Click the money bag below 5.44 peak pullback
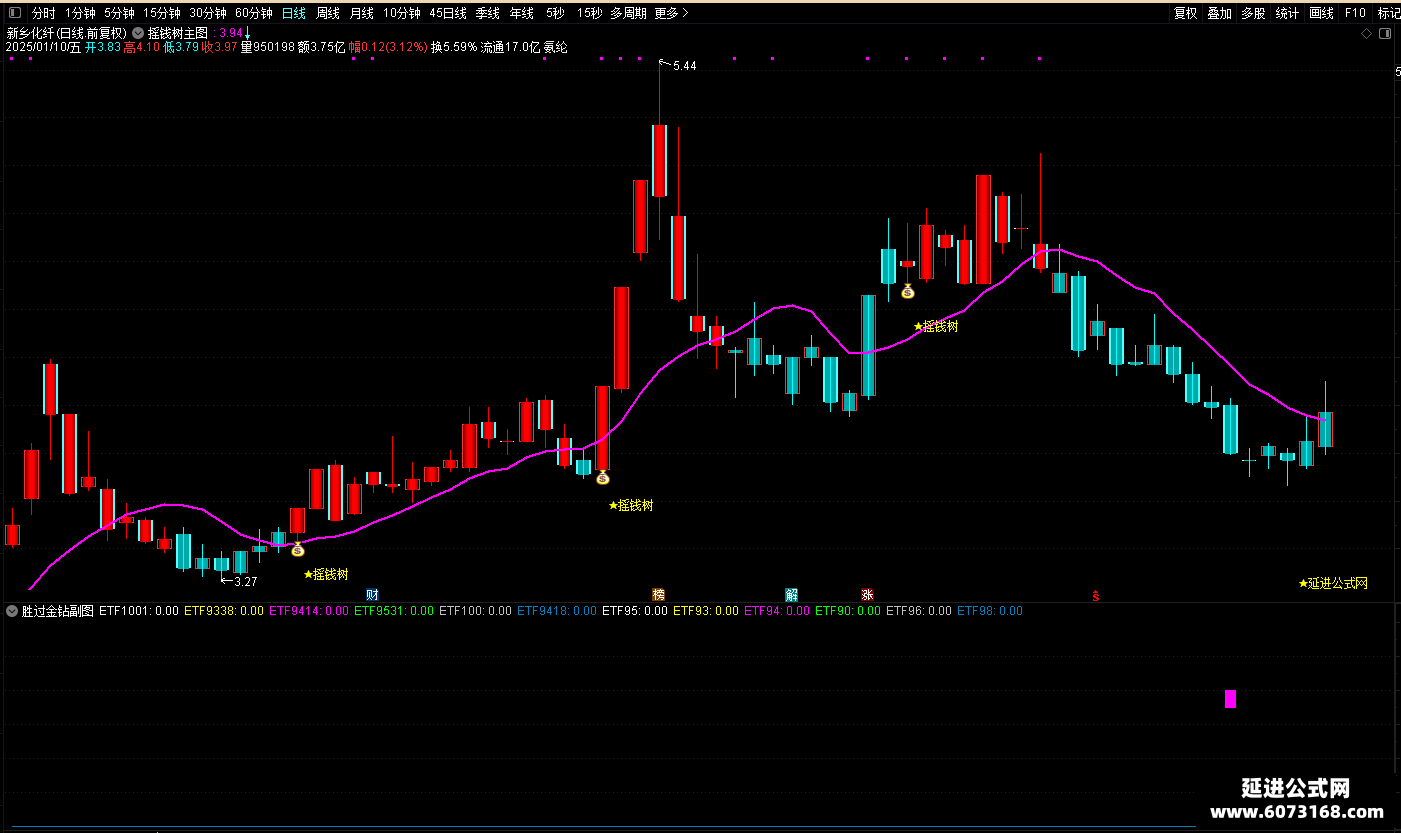Image resolution: width=1401 pixels, height=833 pixels. 907,291
